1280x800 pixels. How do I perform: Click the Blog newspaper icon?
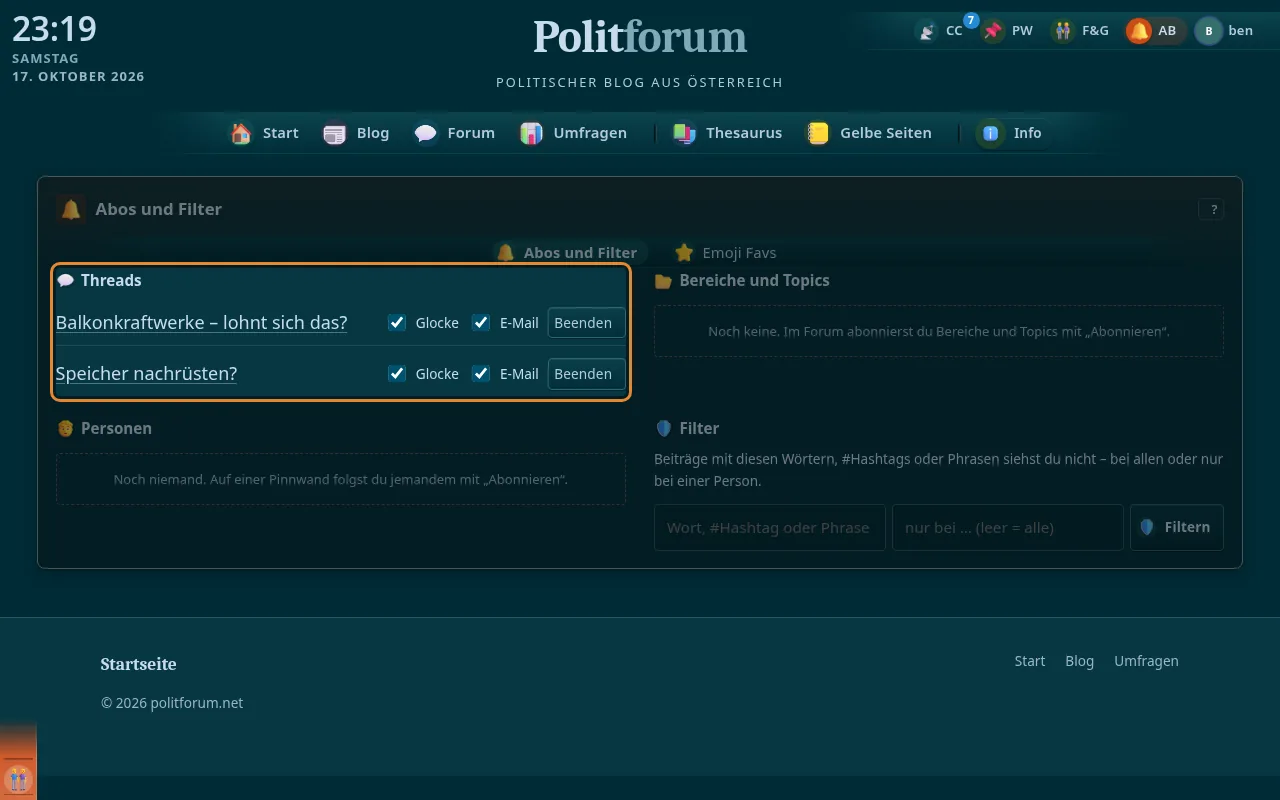coord(335,133)
